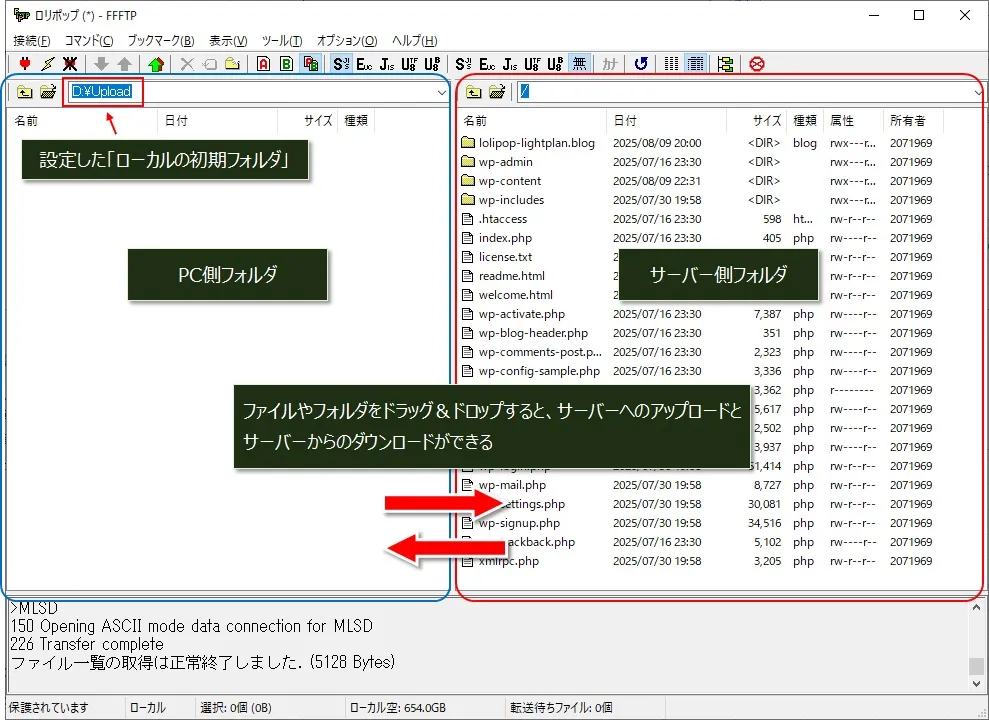This screenshot has height=720, width=989.
Task: Toggle the 無変換 kanji conversion mode
Action: [580, 63]
